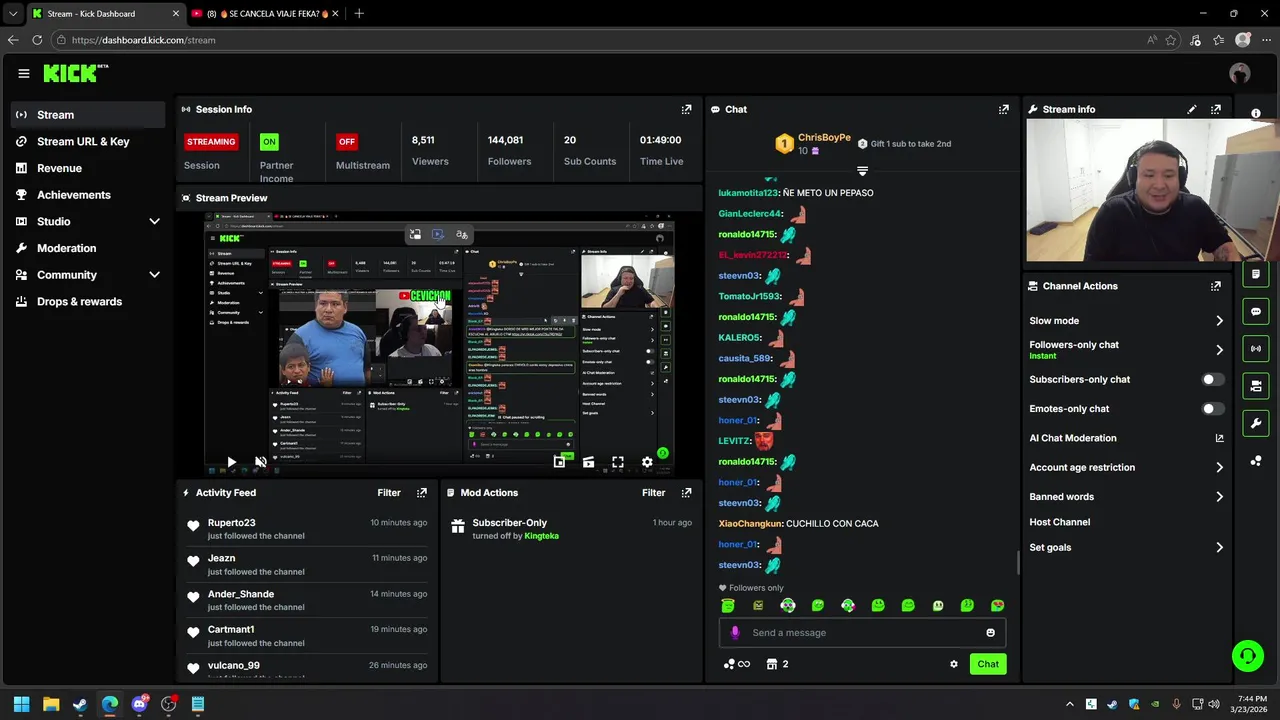Expand the Community sidebar section
1280x720 pixels.
(x=155, y=275)
